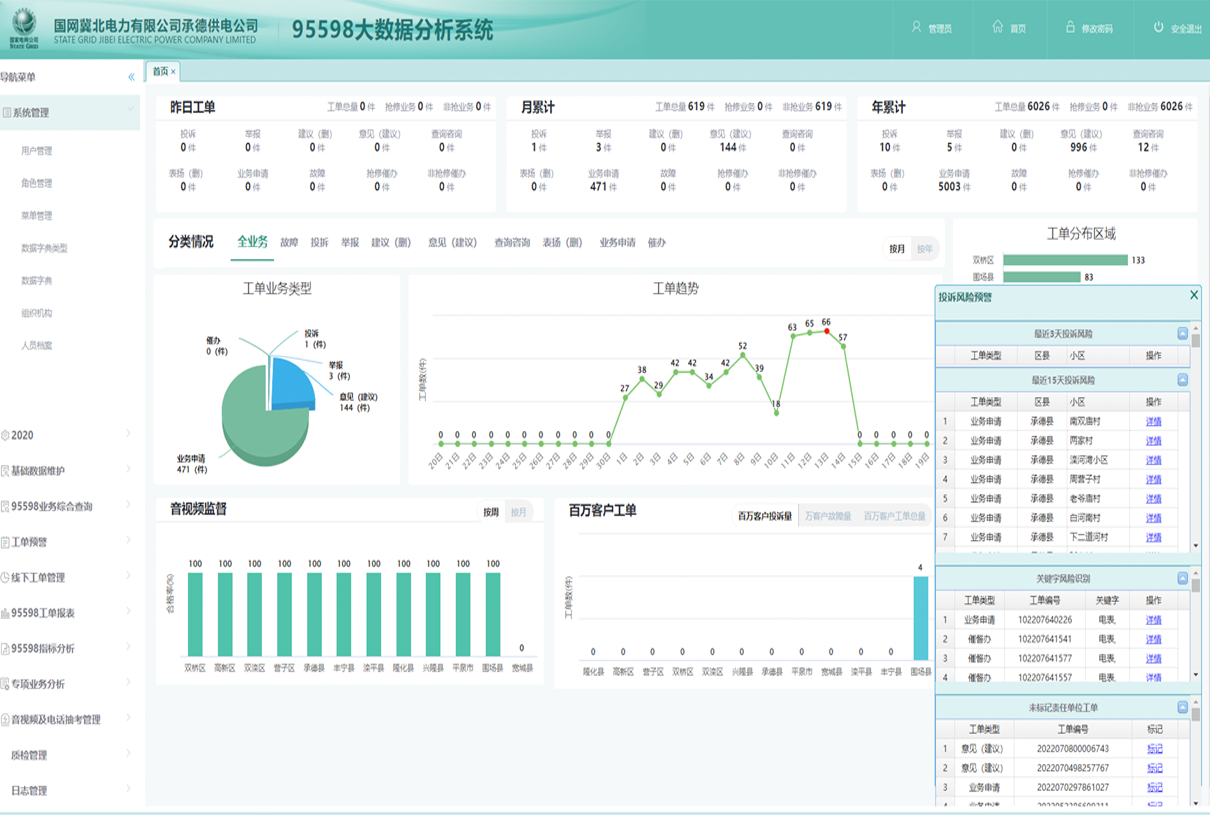Select the 举报 category tab

pyautogui.click(x=350, y=242)
